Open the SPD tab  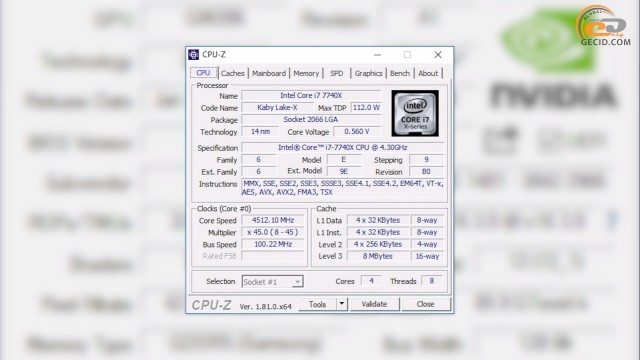(337, 73)
